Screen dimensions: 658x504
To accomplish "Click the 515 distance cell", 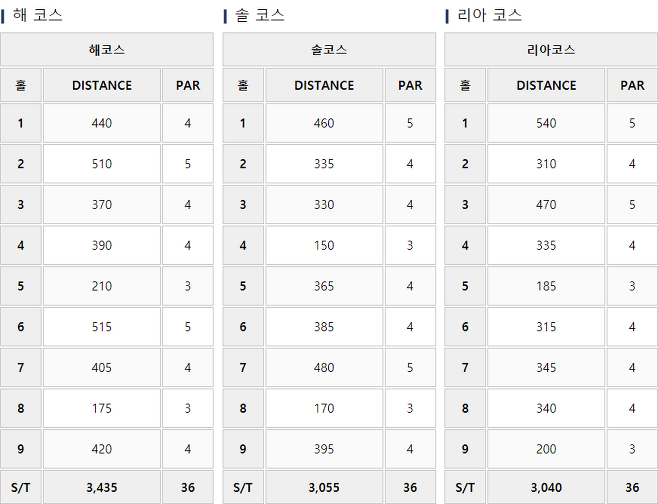I will point(102,327).
